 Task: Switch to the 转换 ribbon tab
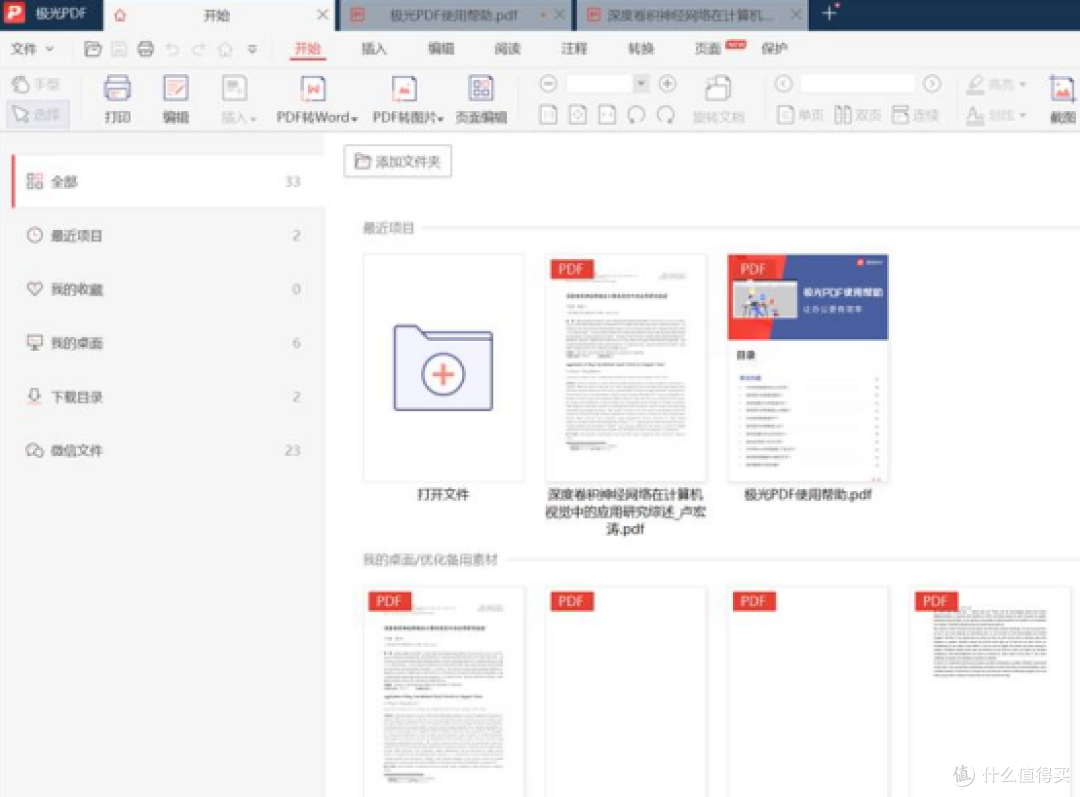[x=641, y=48]
